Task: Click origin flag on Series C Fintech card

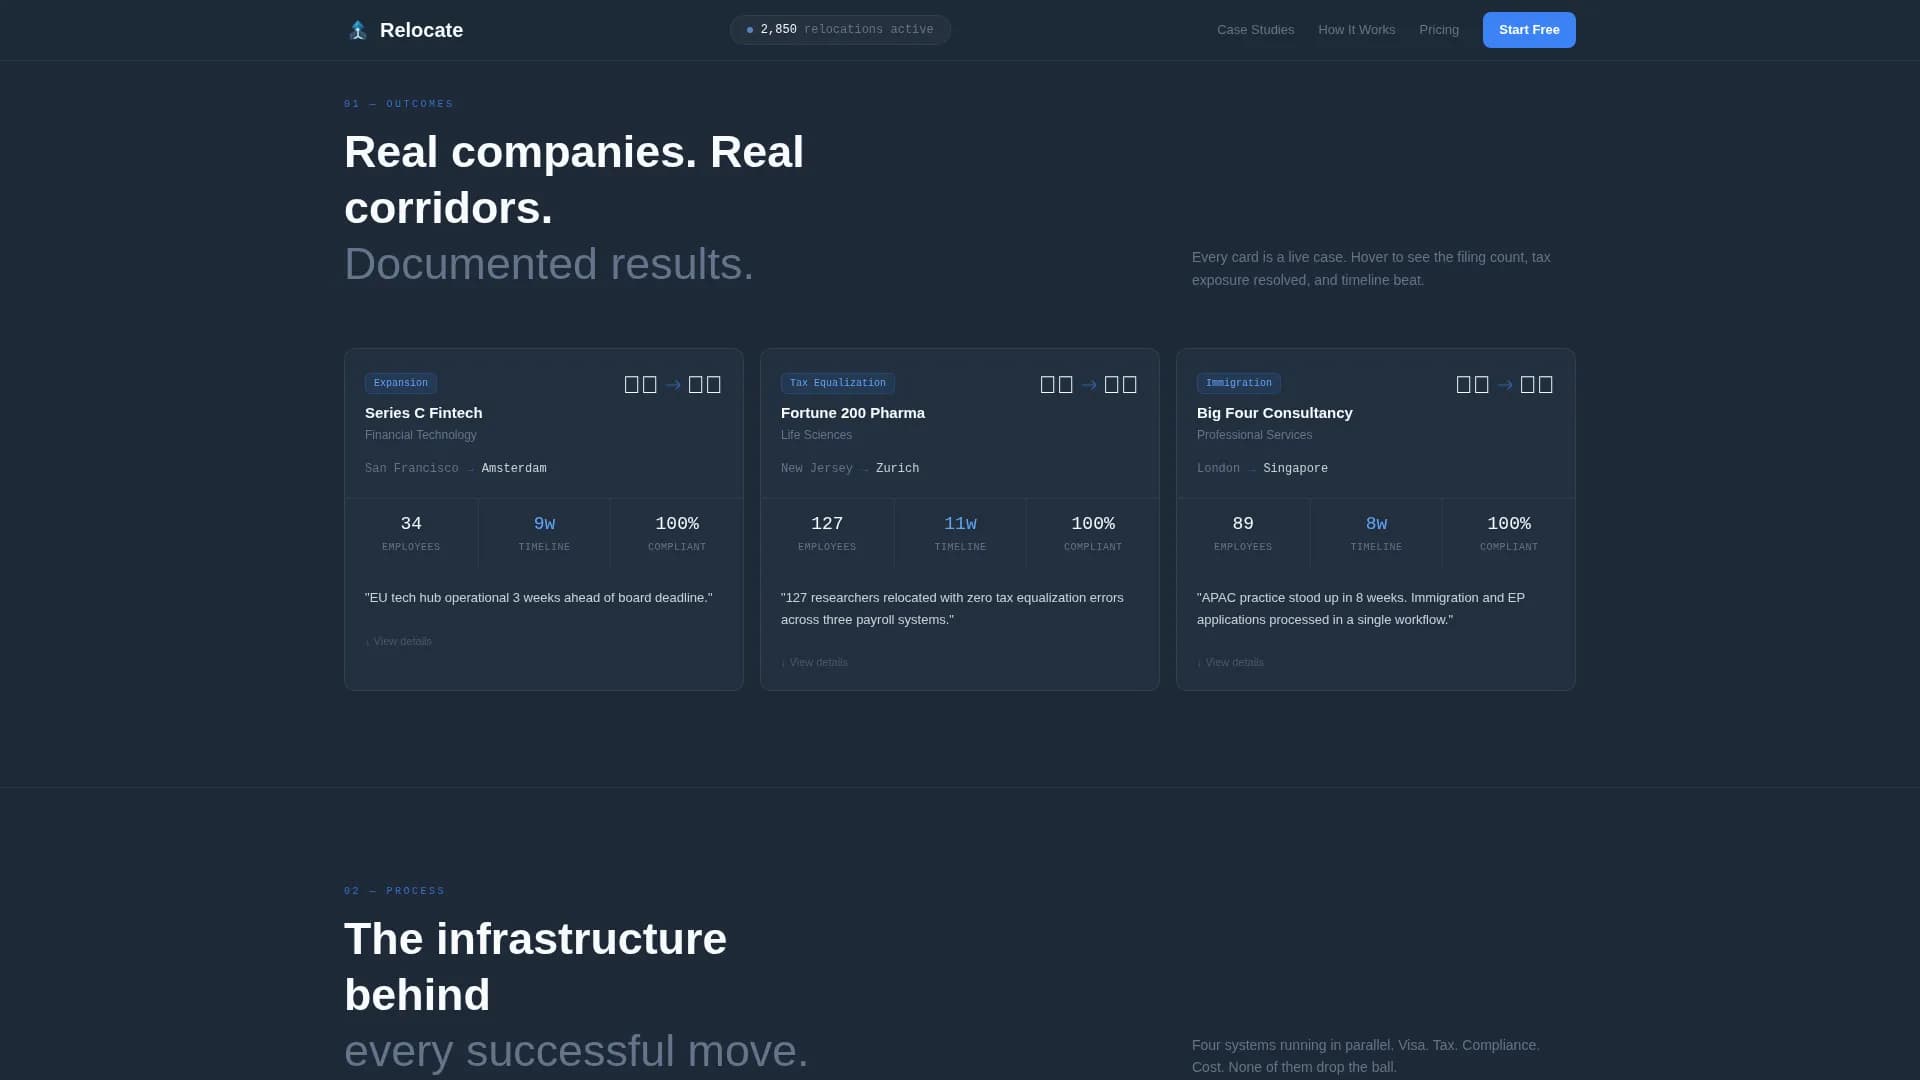Action: click(x=641, y=385)
